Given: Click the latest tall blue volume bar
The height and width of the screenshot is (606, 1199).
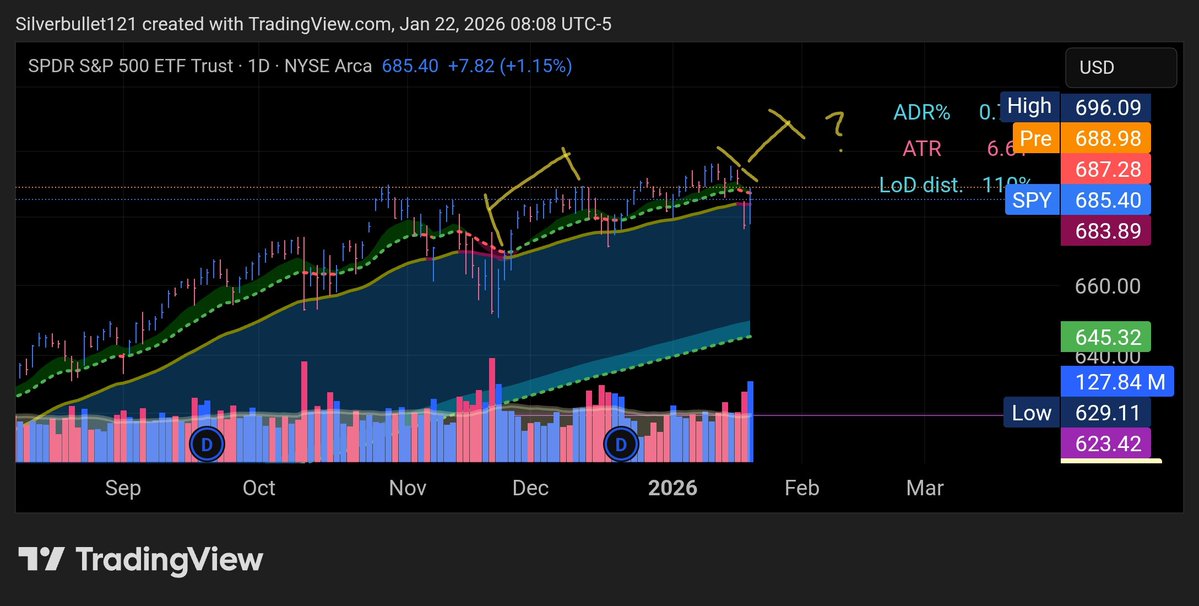Looking at the screenshot, I should coord(751,421).
